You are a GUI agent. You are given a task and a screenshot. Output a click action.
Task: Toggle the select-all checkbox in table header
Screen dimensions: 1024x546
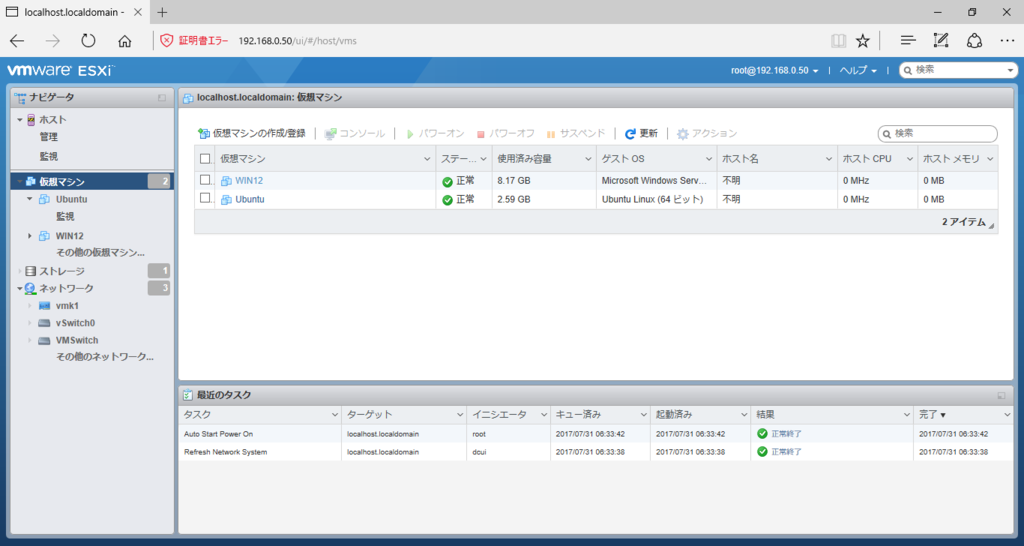[x=205, y=159]
